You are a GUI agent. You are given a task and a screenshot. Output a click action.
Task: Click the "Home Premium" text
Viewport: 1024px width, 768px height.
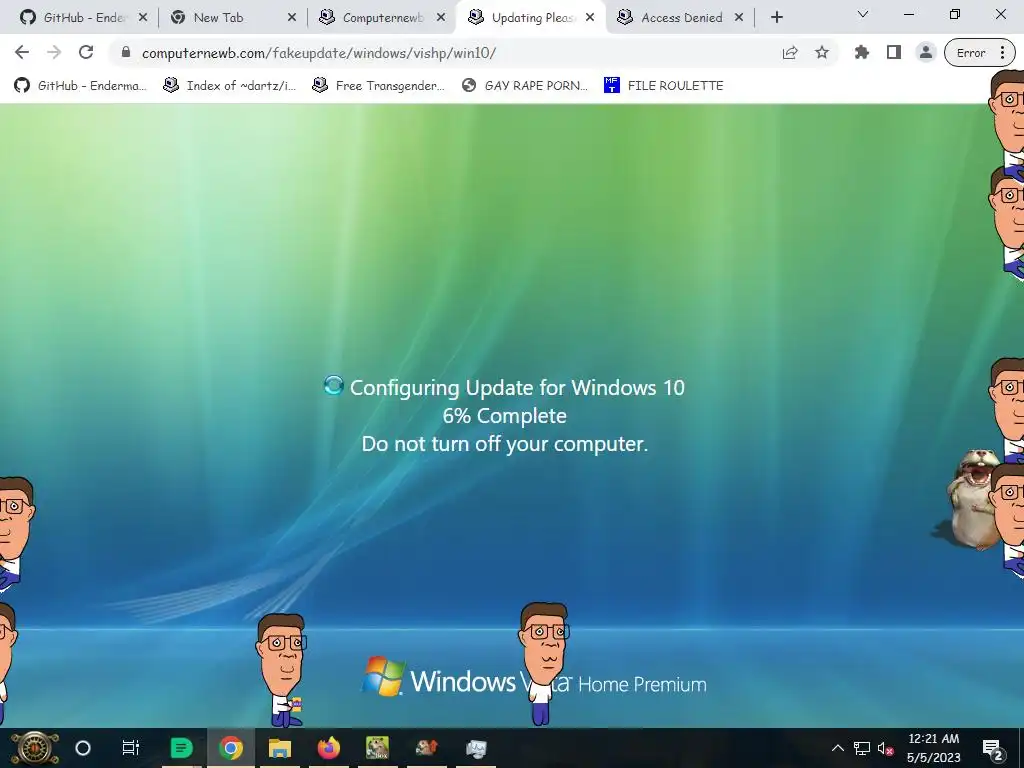click(643, 684)
